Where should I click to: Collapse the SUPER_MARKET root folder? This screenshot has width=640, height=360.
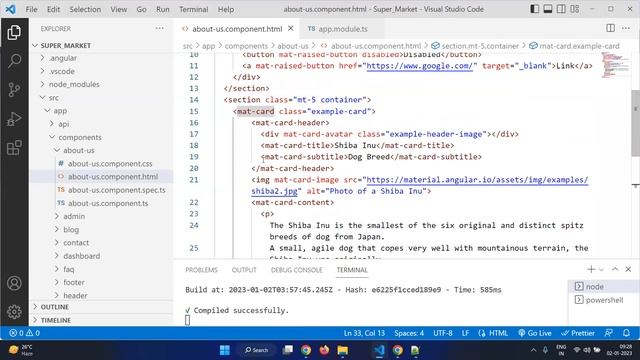click(102, 45)
